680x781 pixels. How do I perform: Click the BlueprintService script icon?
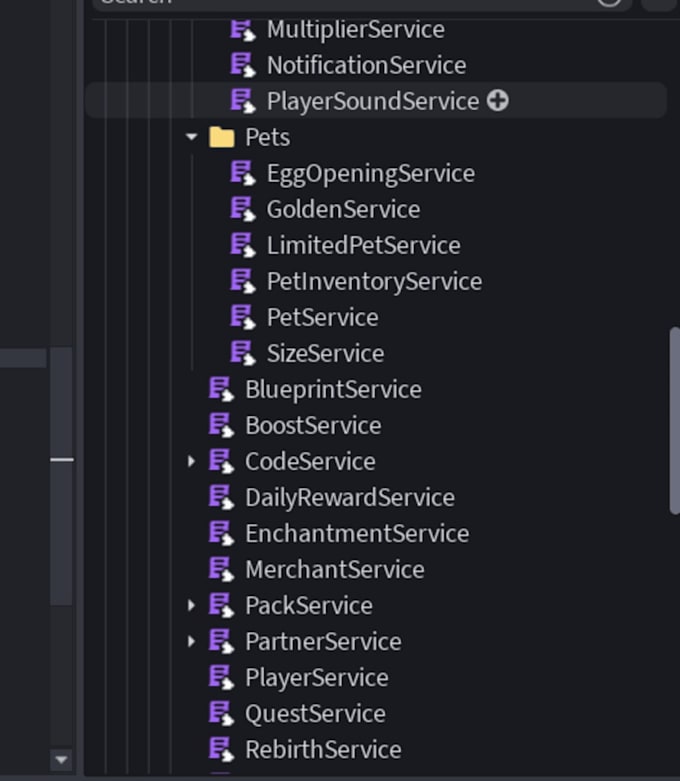click(x=221, y=390)
